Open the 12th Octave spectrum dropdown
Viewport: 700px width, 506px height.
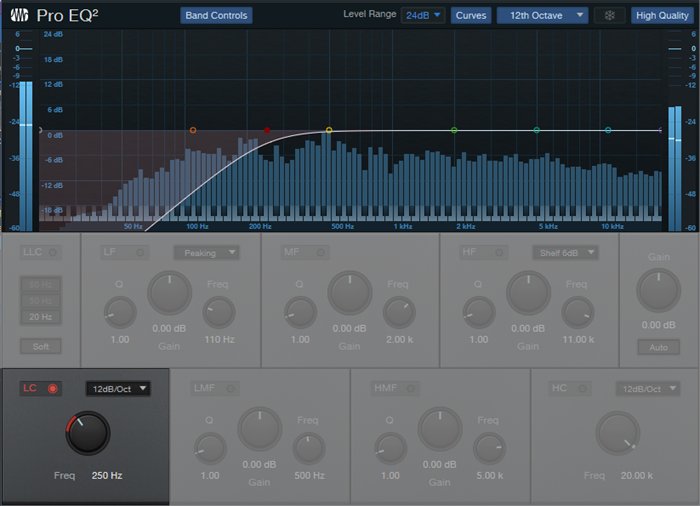pyautogui.click(x=542, y=16)
